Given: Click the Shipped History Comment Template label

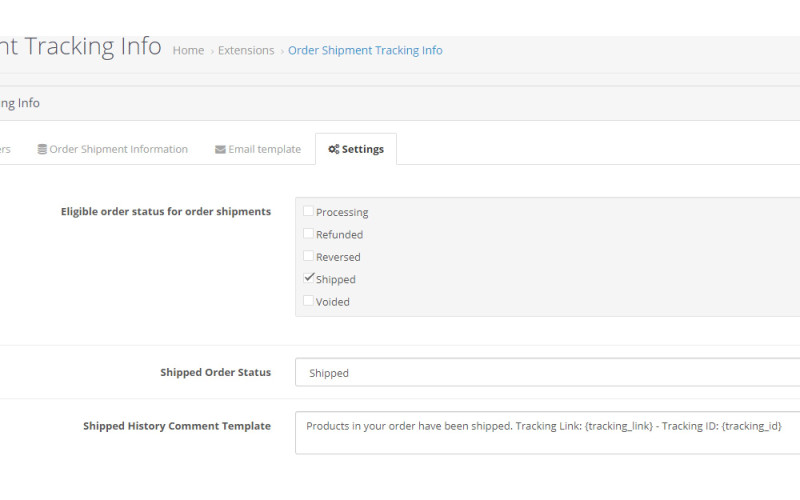Looking at the screenshot, I should pyautogui.click(x=176, y=426).
